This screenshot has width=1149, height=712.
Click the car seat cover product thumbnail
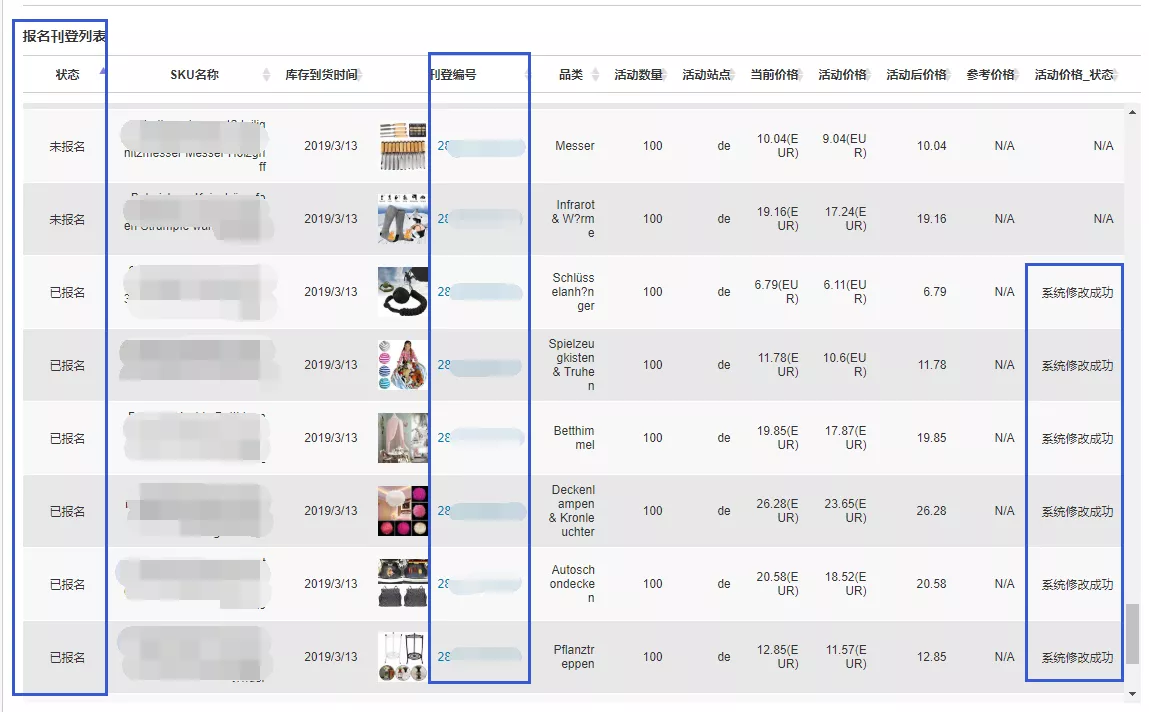pyautogui.click(x=403, y=584)
